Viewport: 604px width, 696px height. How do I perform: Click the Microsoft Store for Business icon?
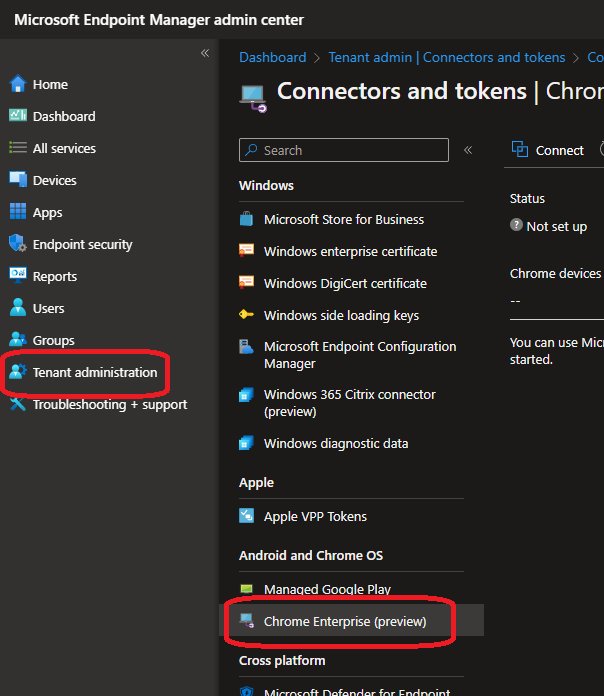[x=247, y=219]
